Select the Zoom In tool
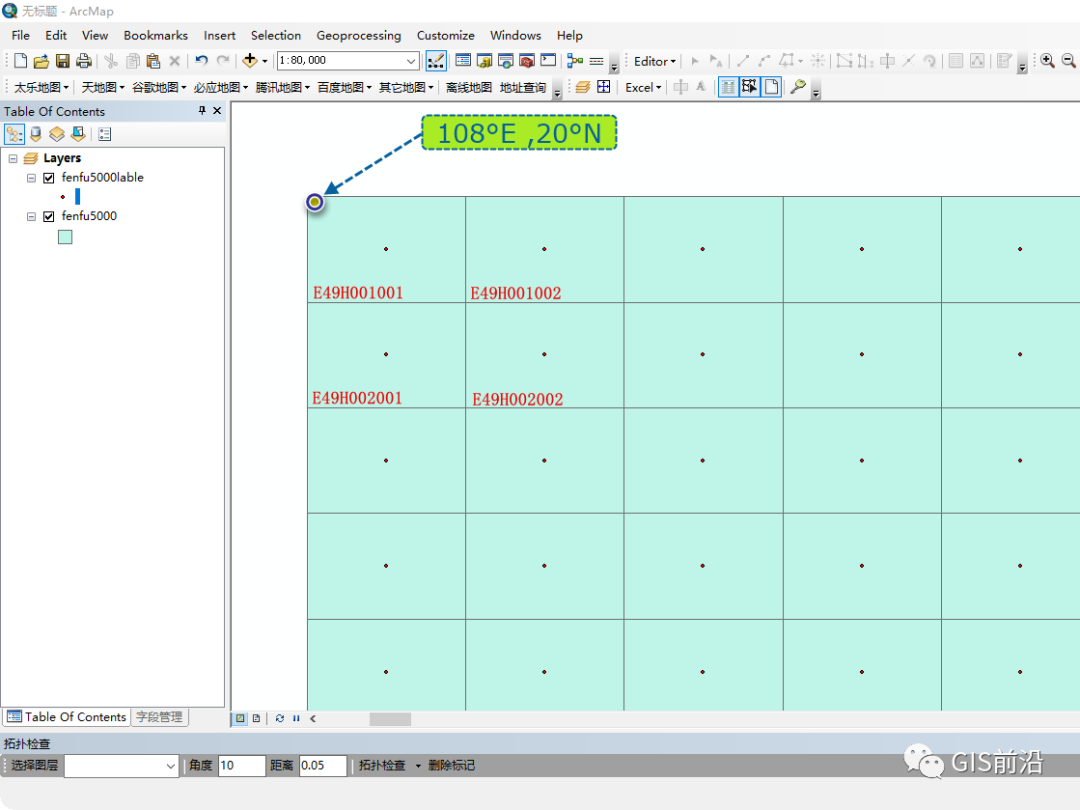This screenshot has height=810, width=1080. tap(1048, 61)
